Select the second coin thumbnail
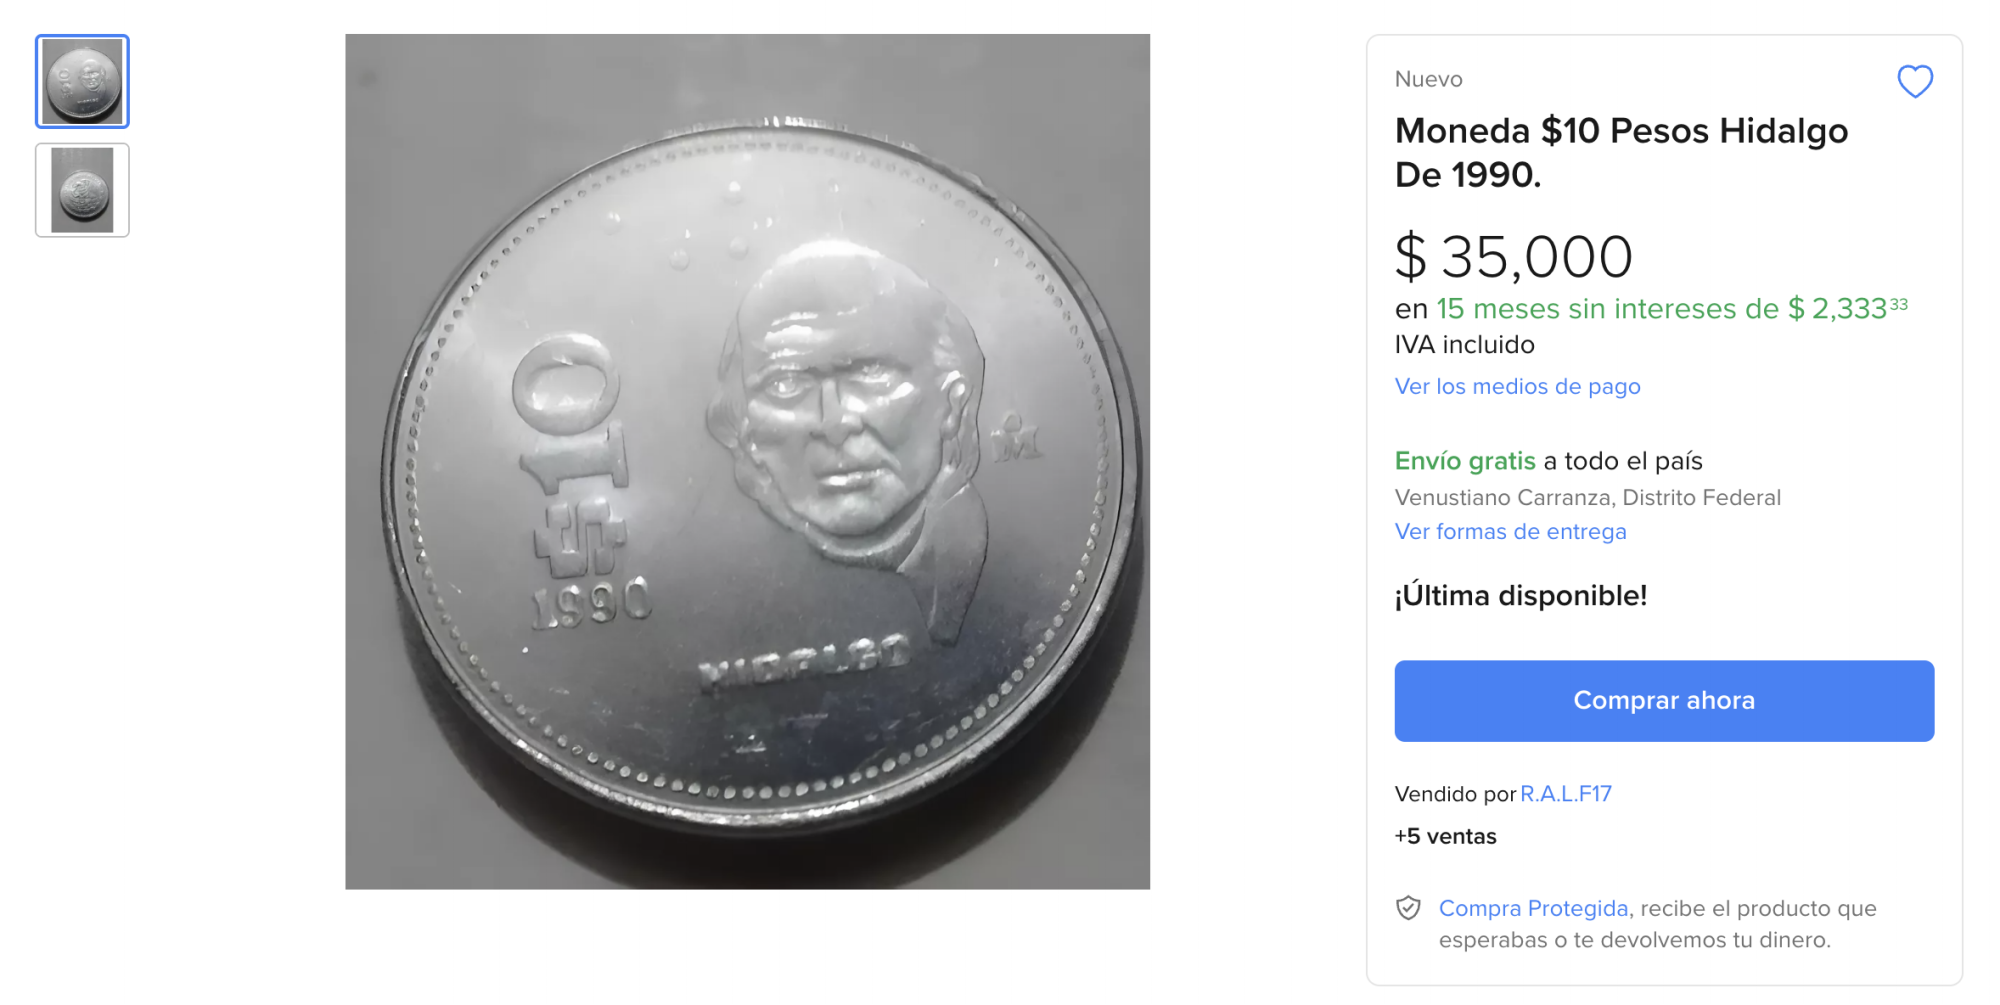 pyautogui.click(x=82, y=190)
